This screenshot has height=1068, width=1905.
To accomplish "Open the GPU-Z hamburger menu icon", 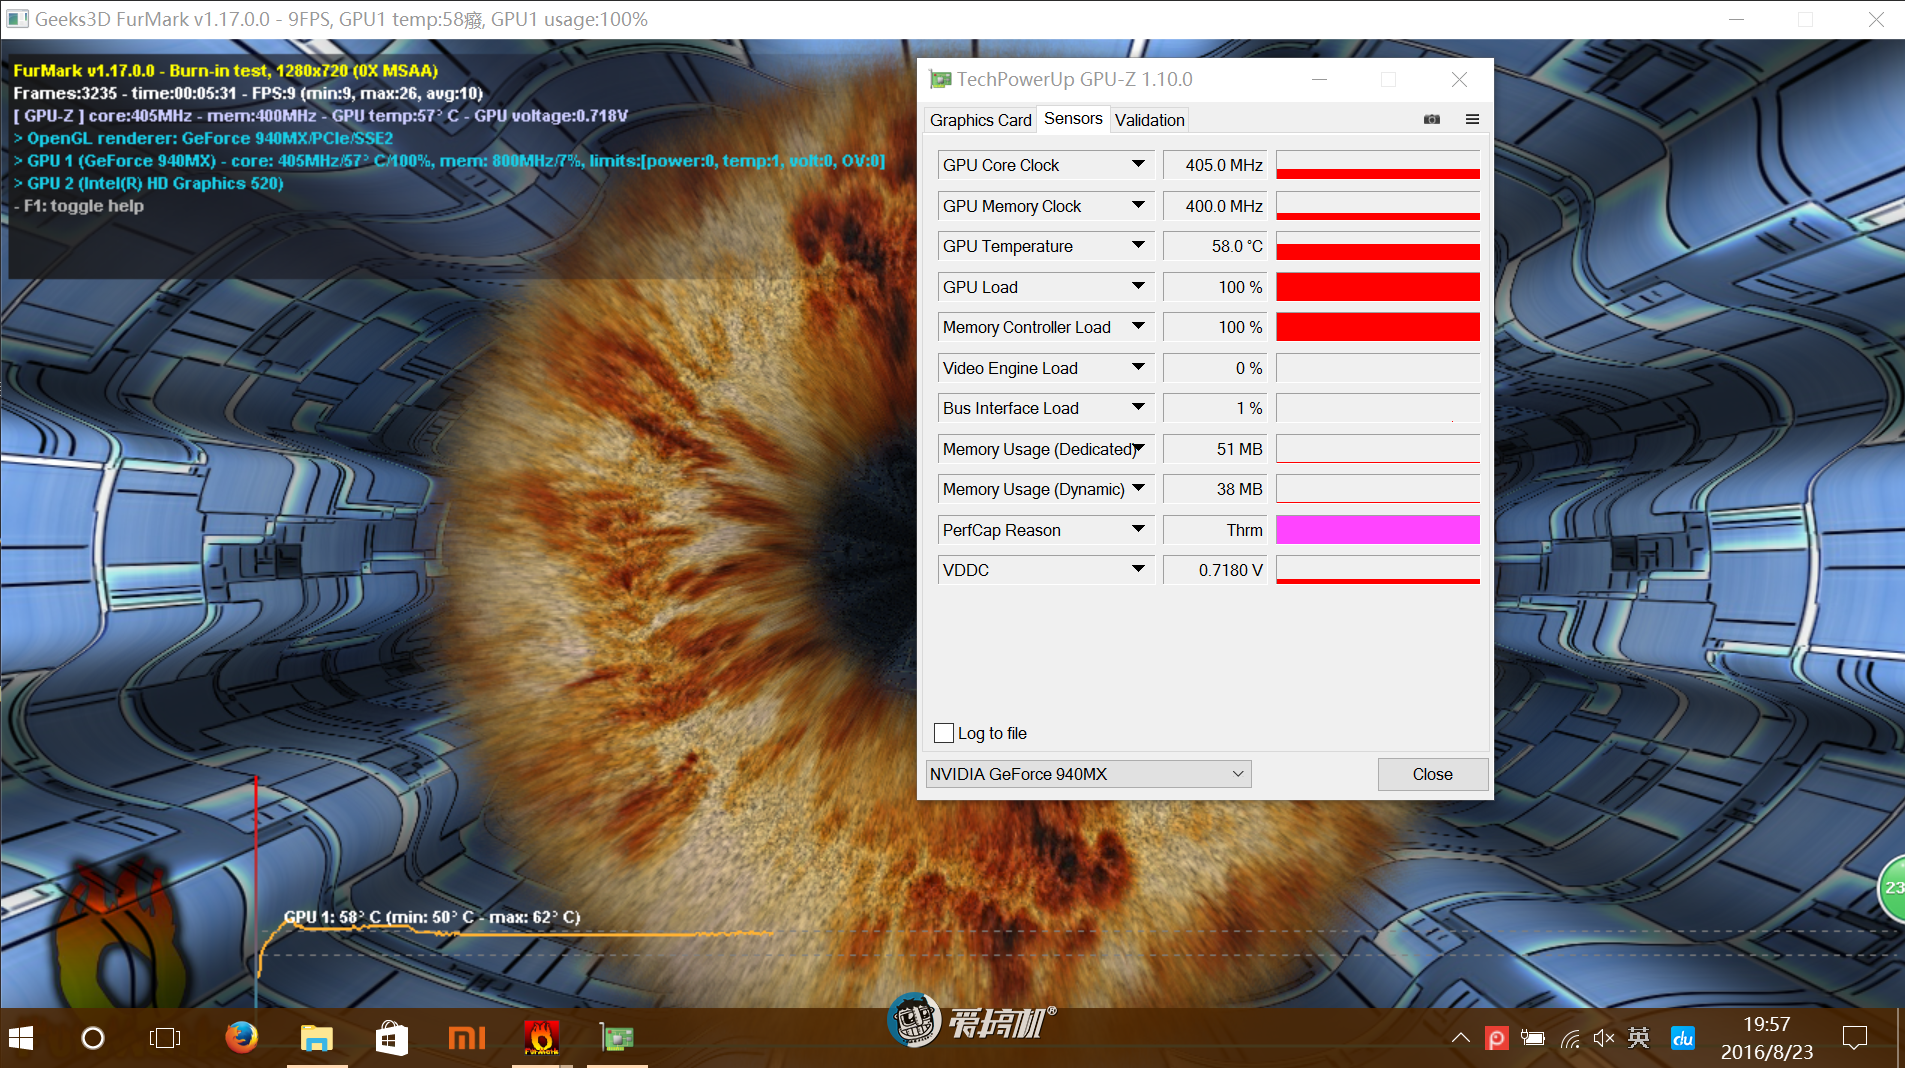I will tap(1472, 119).
